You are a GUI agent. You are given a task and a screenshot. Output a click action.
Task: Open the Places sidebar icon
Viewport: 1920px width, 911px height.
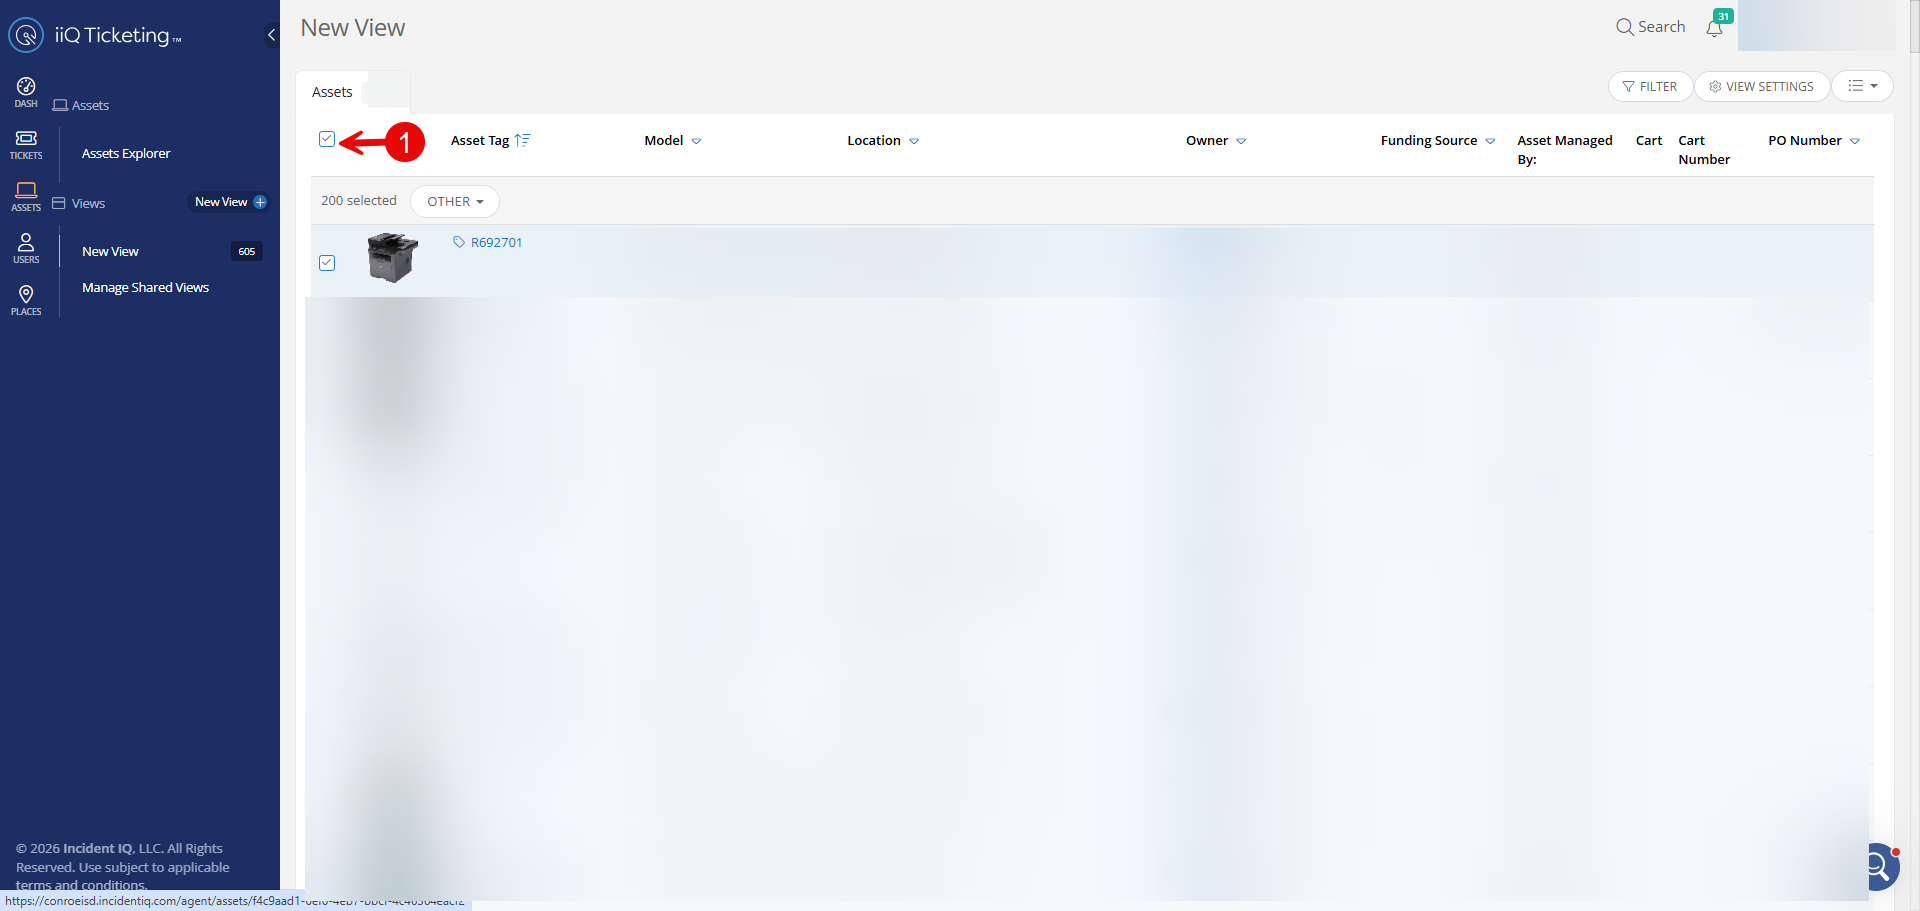click(x=26, y=300)
